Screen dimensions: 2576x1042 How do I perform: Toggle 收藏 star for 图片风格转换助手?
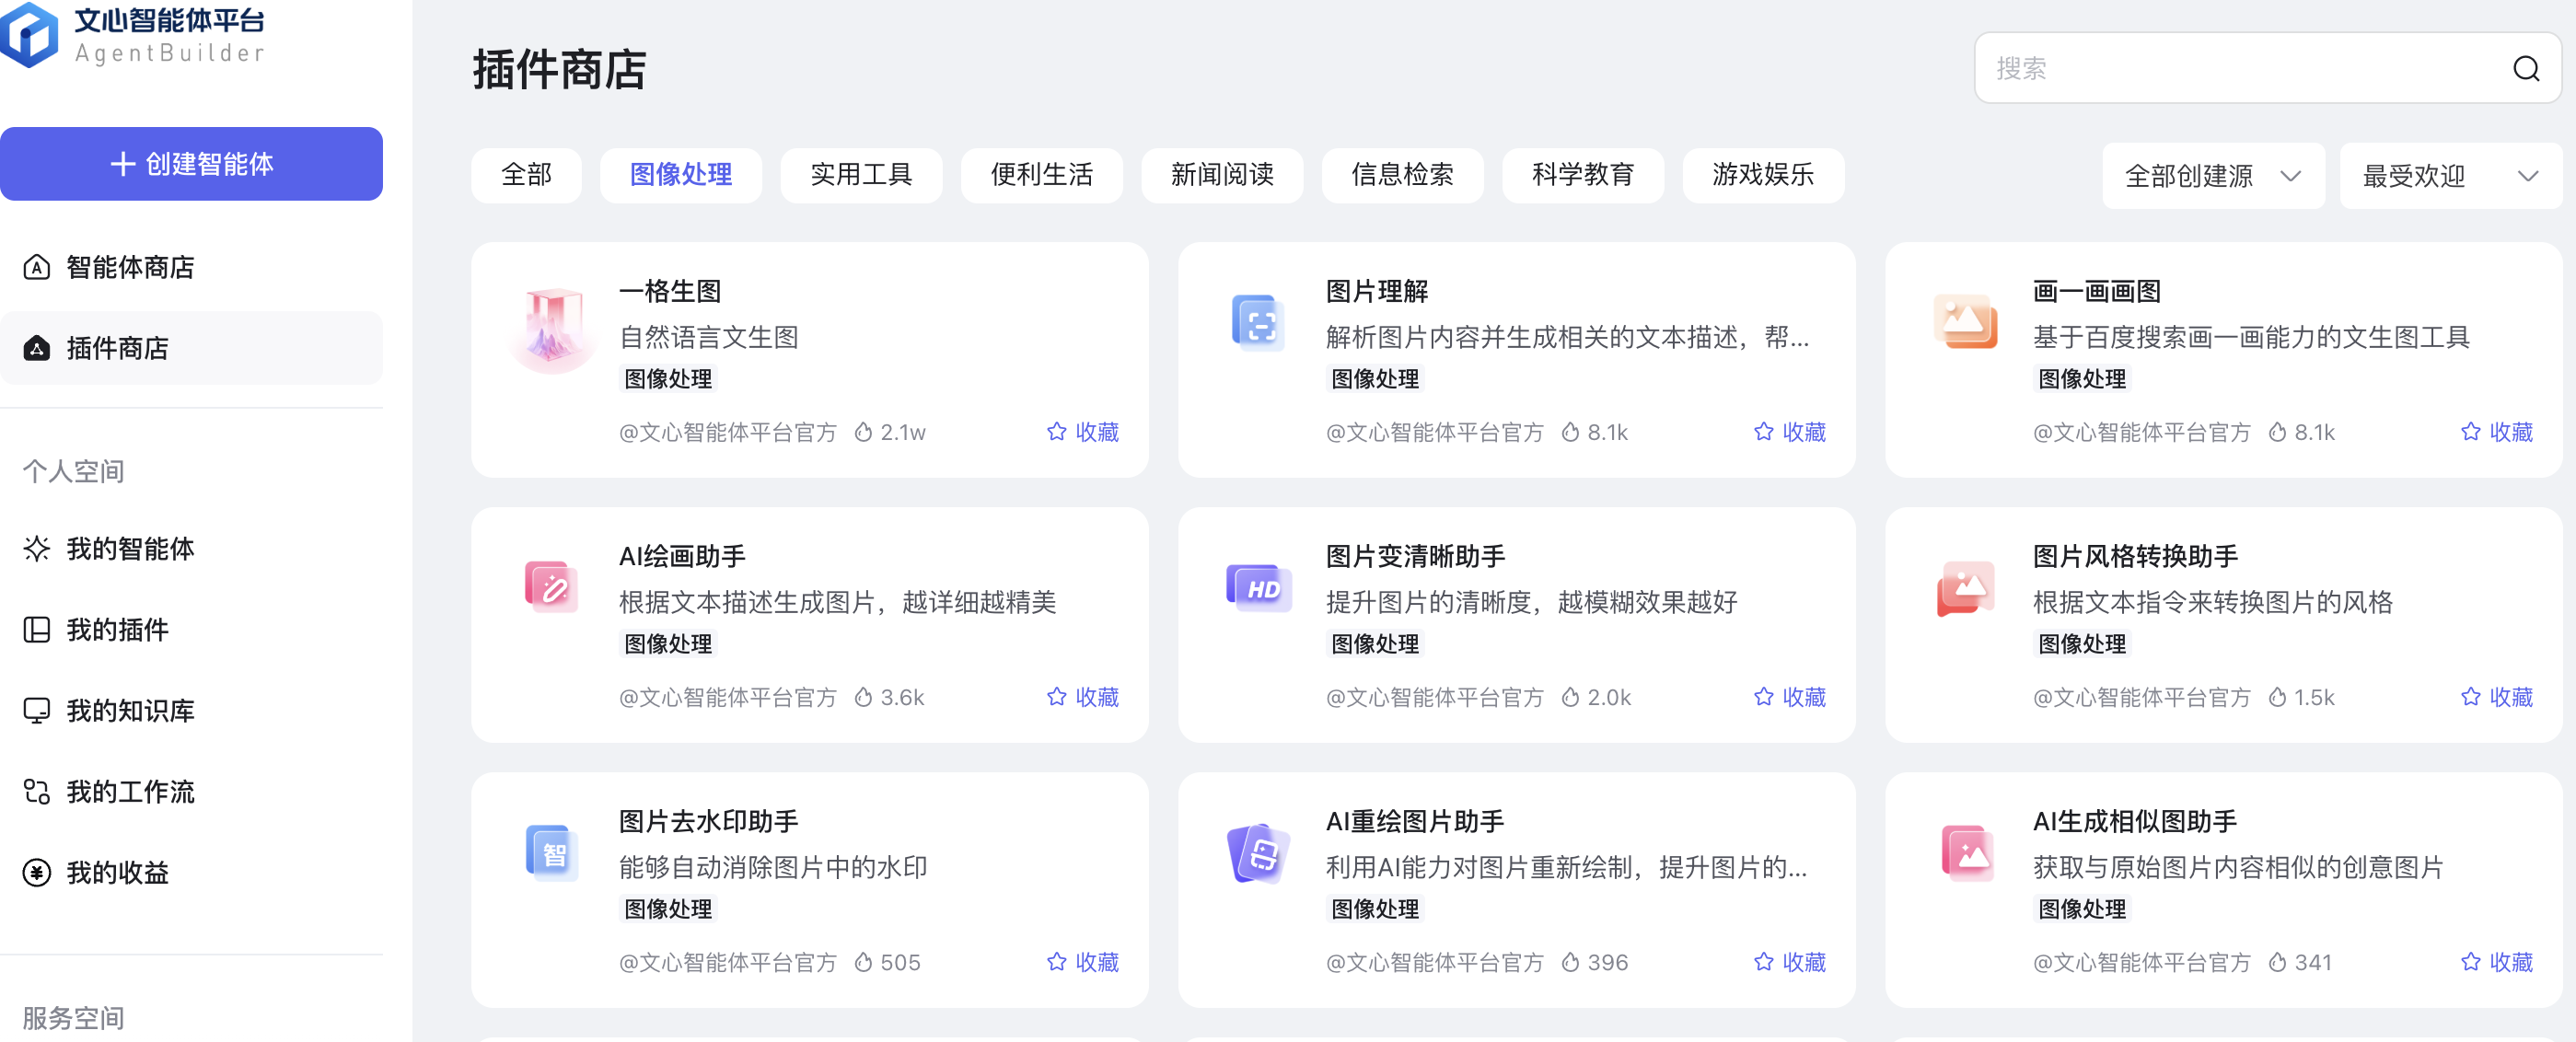[x=2470, y=697]
